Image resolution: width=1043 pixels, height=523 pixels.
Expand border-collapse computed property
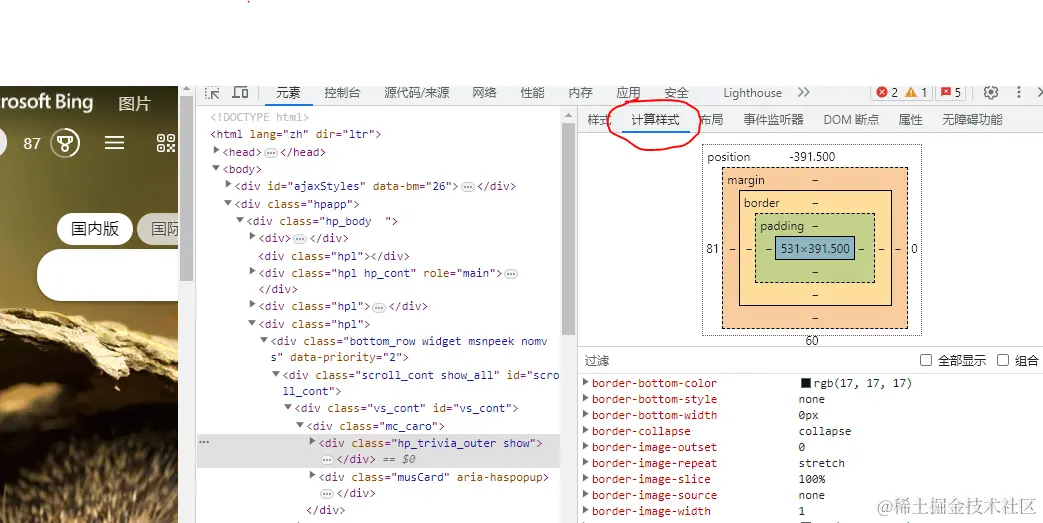click(585, 431)
